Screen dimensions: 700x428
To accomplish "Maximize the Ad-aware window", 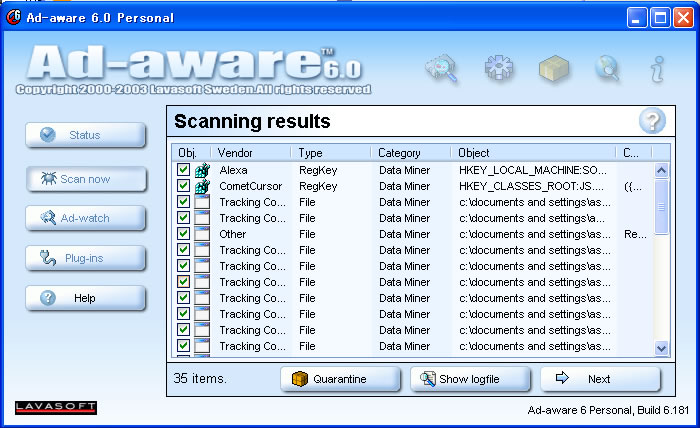I will click(660, 18).
